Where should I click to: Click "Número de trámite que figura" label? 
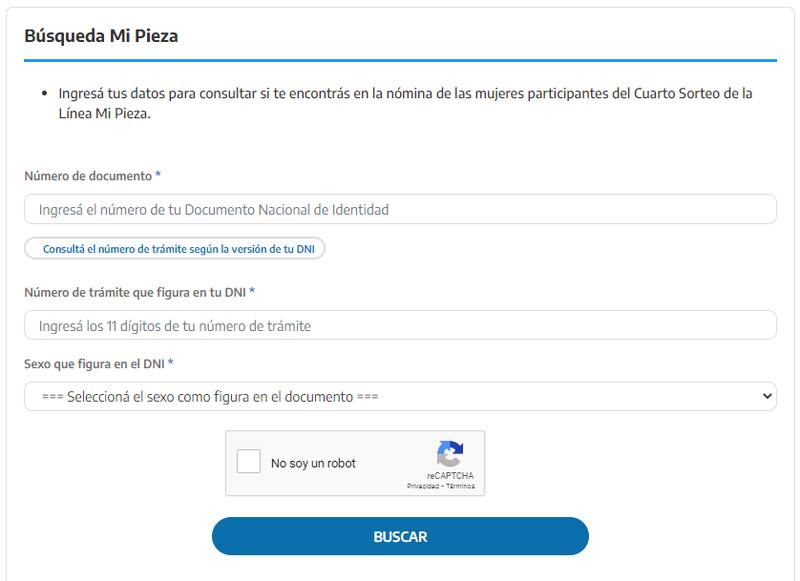[134, 292]
